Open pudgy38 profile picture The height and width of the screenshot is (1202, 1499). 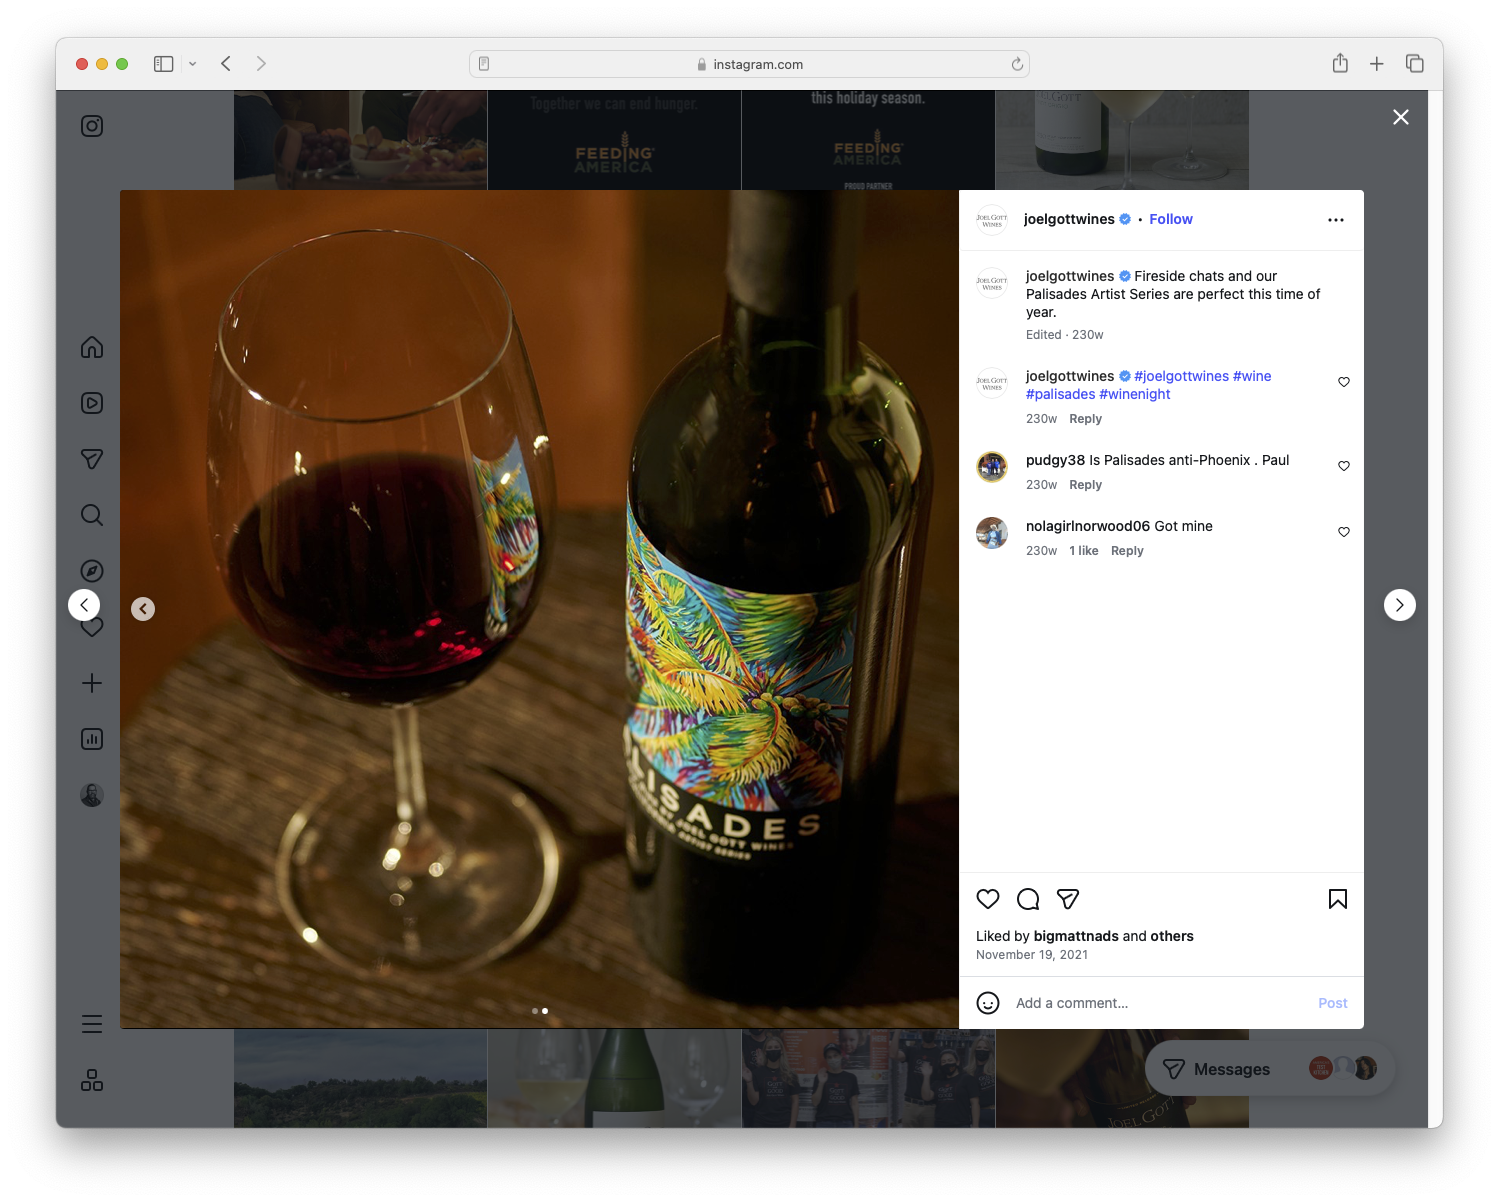tap(992, 467)
